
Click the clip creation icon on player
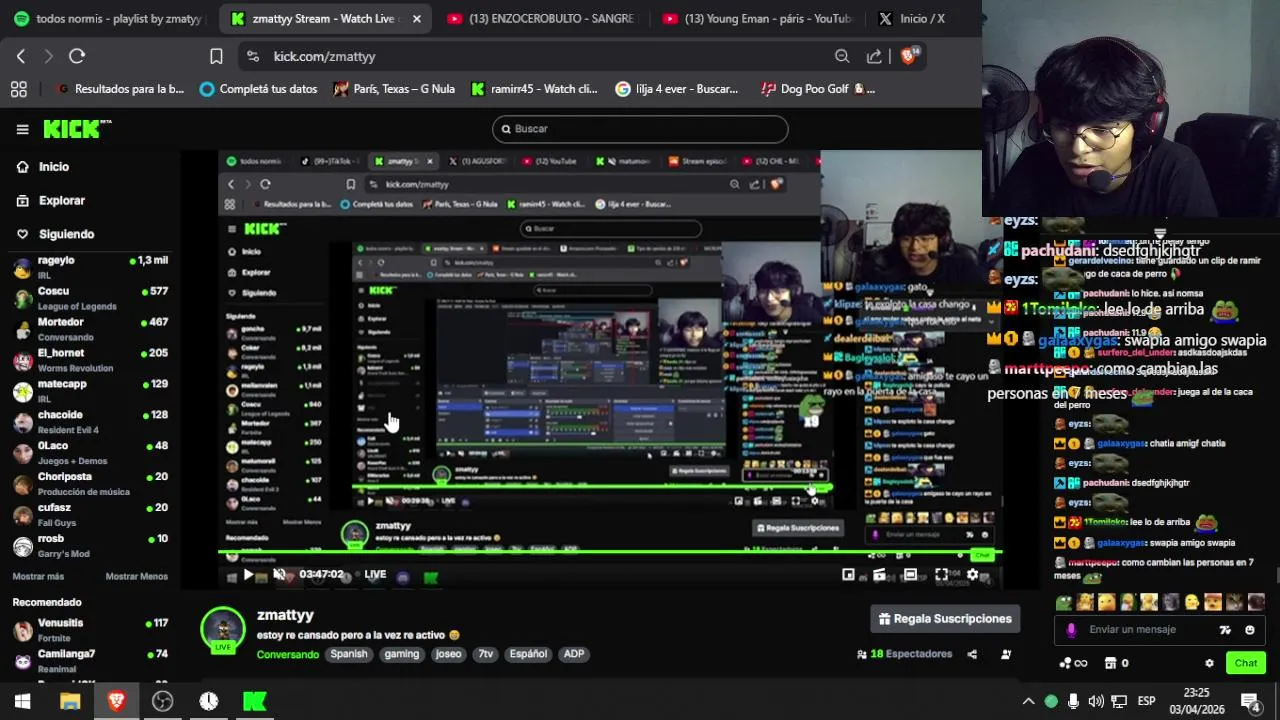coord(879,574)
